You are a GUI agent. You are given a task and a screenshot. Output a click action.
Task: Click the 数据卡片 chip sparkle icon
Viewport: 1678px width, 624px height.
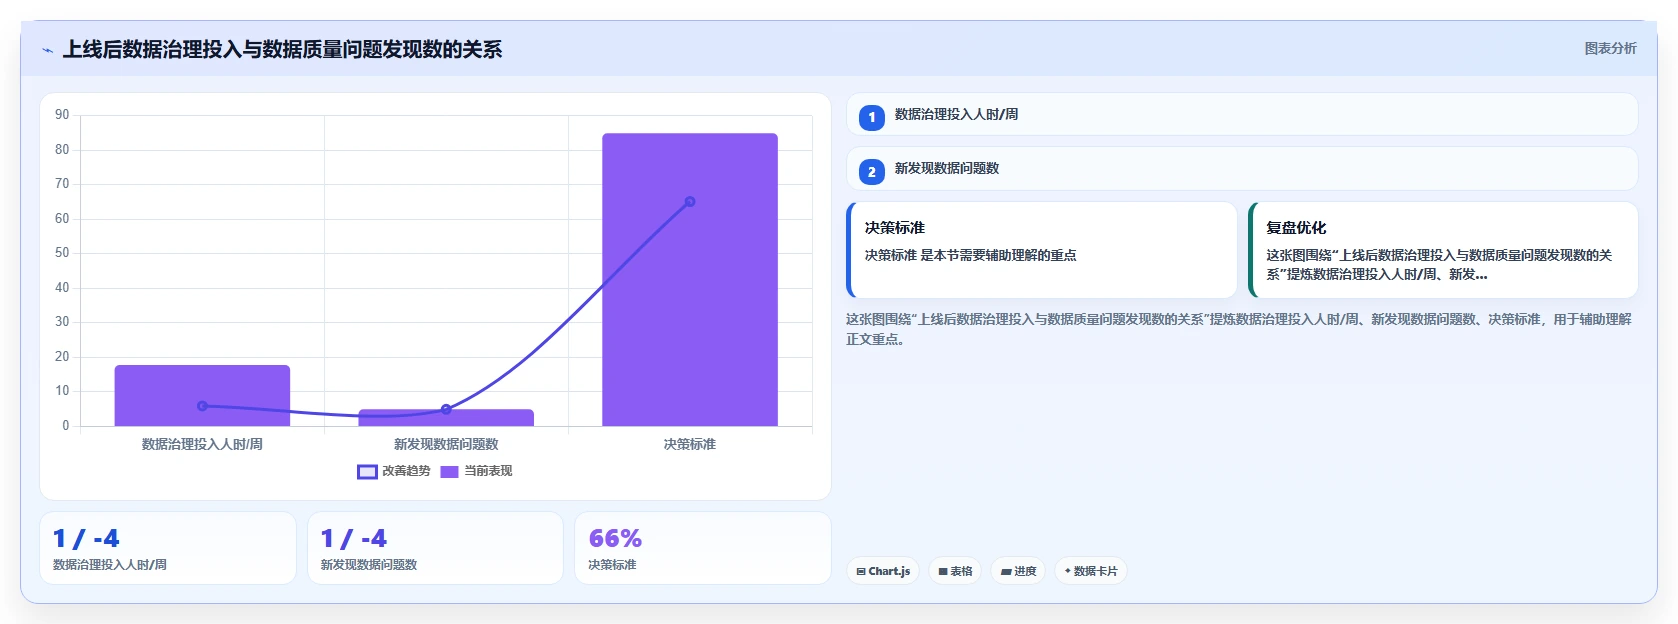(1068, 571)
